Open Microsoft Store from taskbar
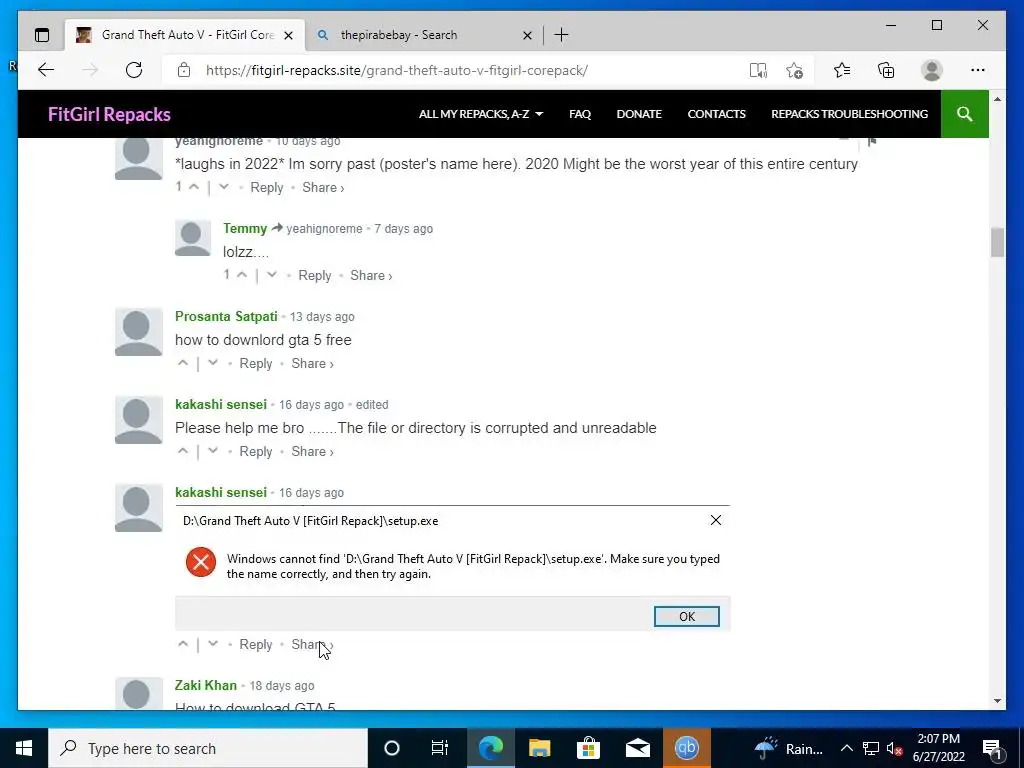 point(588,748)
